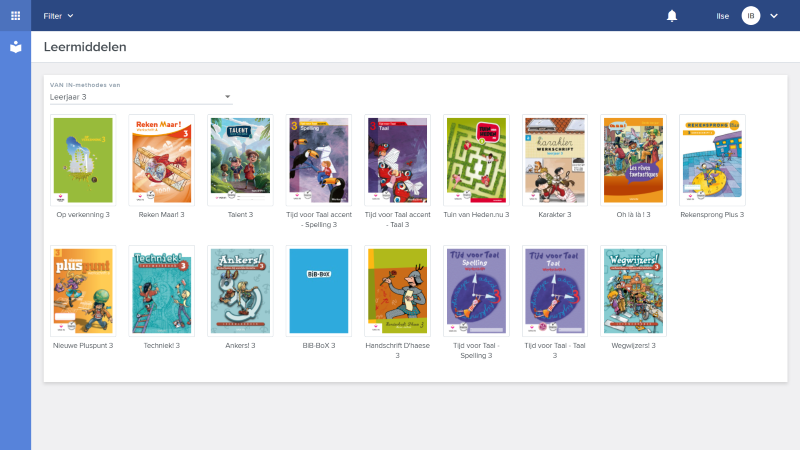Click the 'Tuin van Heden.nu 3' title
Screen dimensions: 800x450
[x=476, y=215]
